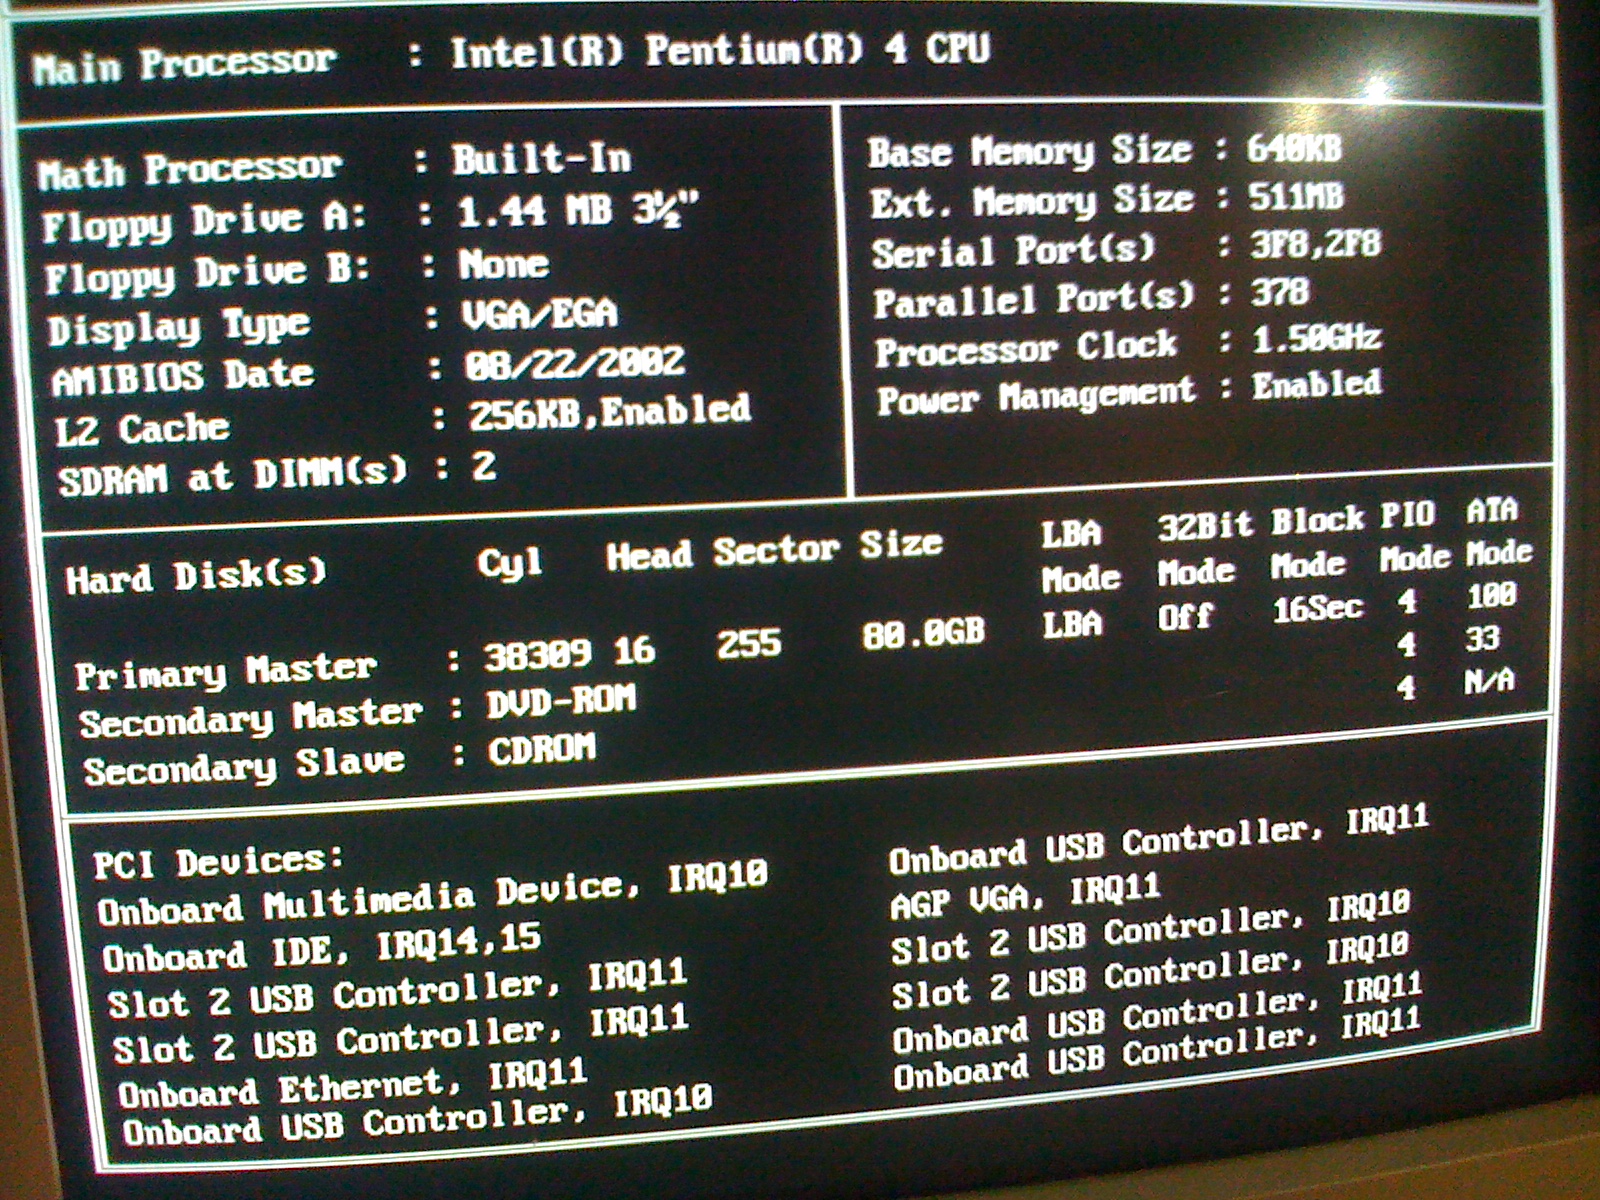Screen dimensions: 1600x1200
Task: Click the "ATA Mode" column header
Action: pos(1498,532)
